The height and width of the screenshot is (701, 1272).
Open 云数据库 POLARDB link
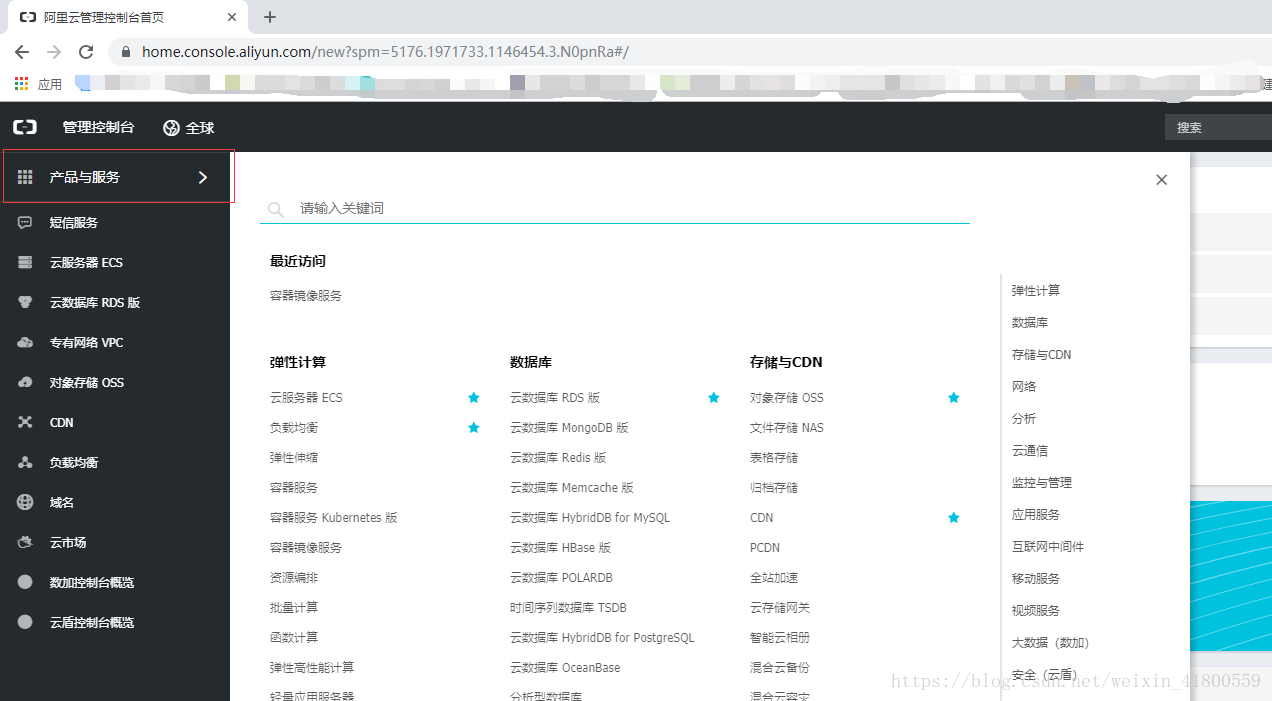pyautogui.click(x=561, y=577)
